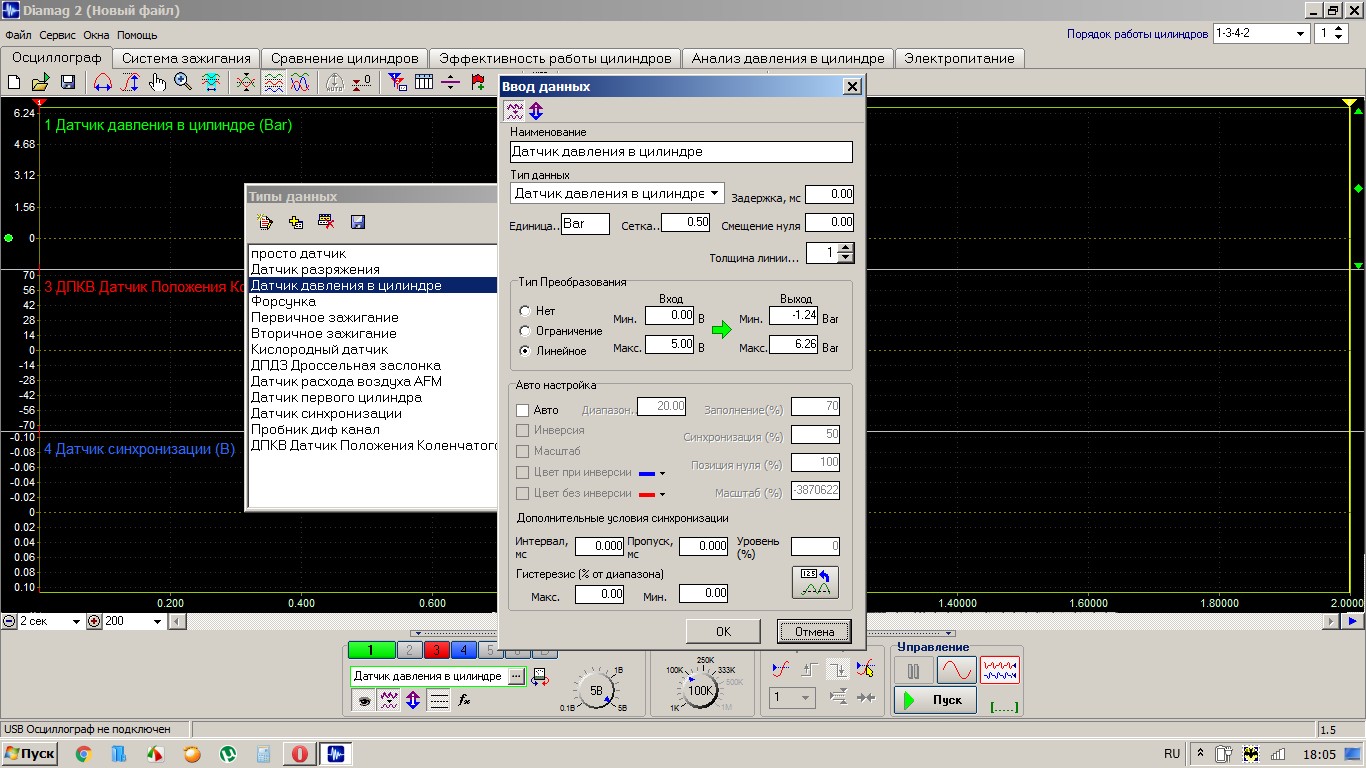This screenshot has height=768, width=1366.
Task: Switch to Электропитание tab
Action: click(959, 58)
